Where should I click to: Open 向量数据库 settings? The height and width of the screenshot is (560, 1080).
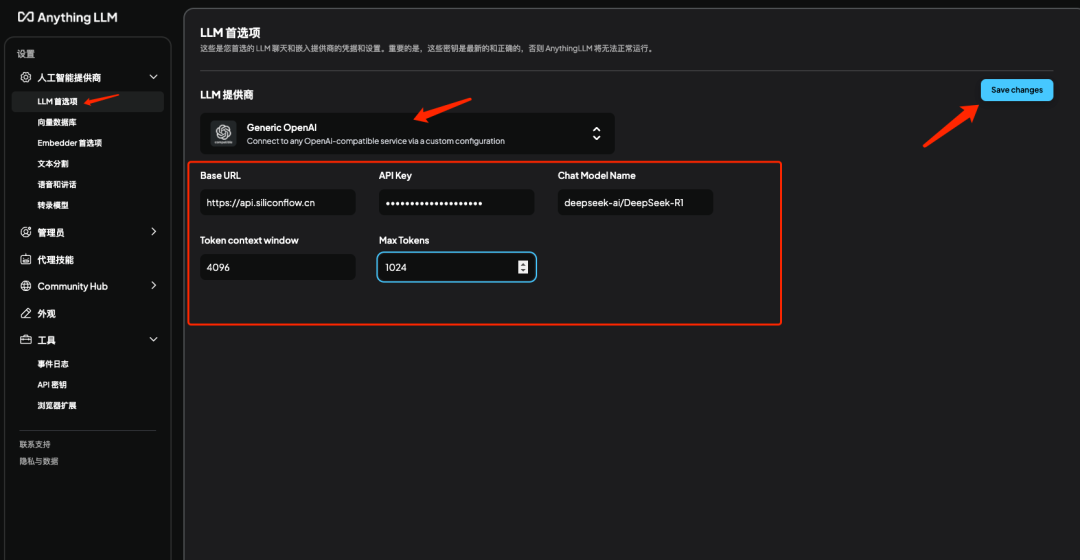[56, 122]
